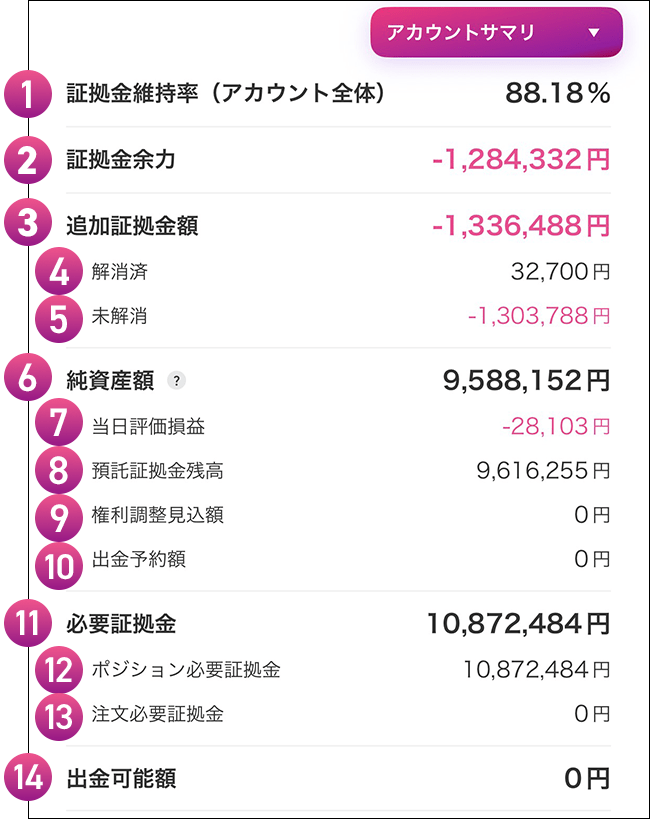650x819 pixels.
Task: Select badge 3 beside 追加証拠金額
Action: tap(27, 222)
